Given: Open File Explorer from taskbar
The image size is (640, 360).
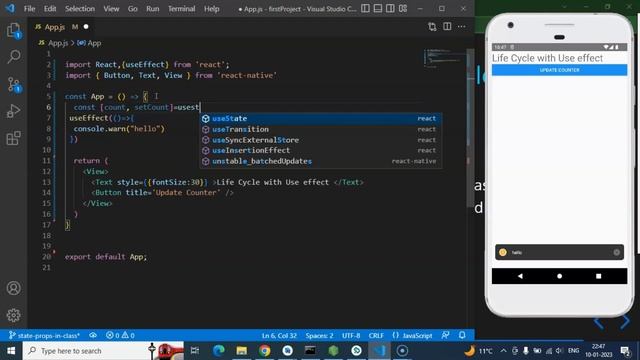Looking at the screenshot, I should click(x=242, y=351).
